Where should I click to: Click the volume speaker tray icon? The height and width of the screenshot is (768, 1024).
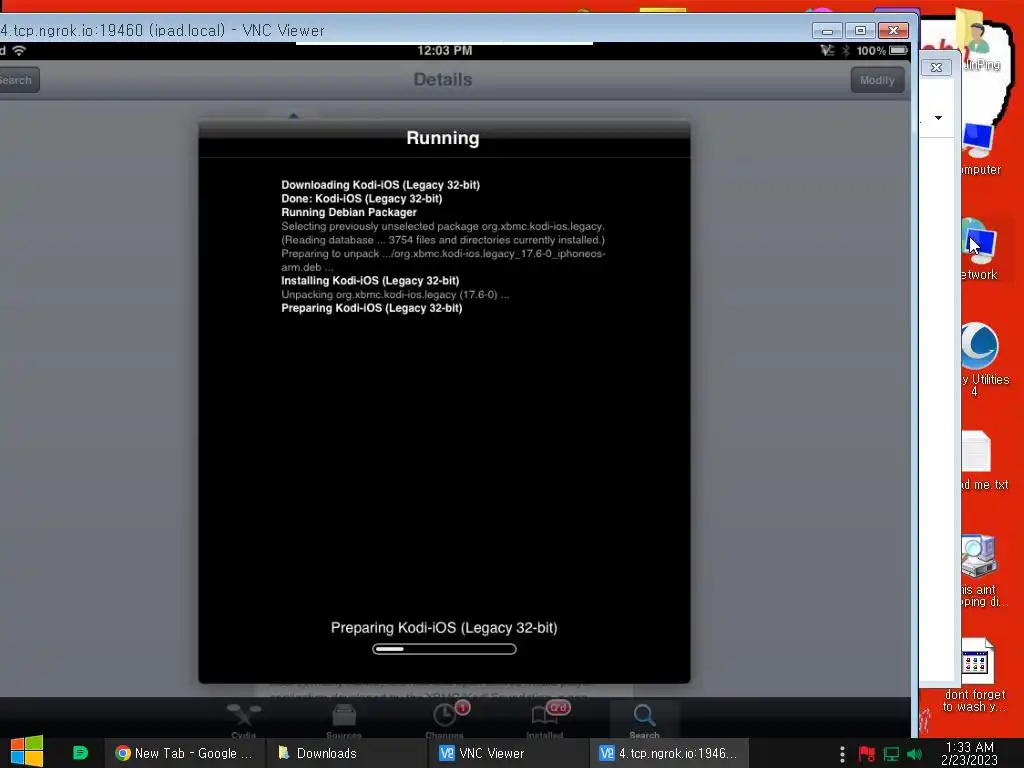pos(914,754)
